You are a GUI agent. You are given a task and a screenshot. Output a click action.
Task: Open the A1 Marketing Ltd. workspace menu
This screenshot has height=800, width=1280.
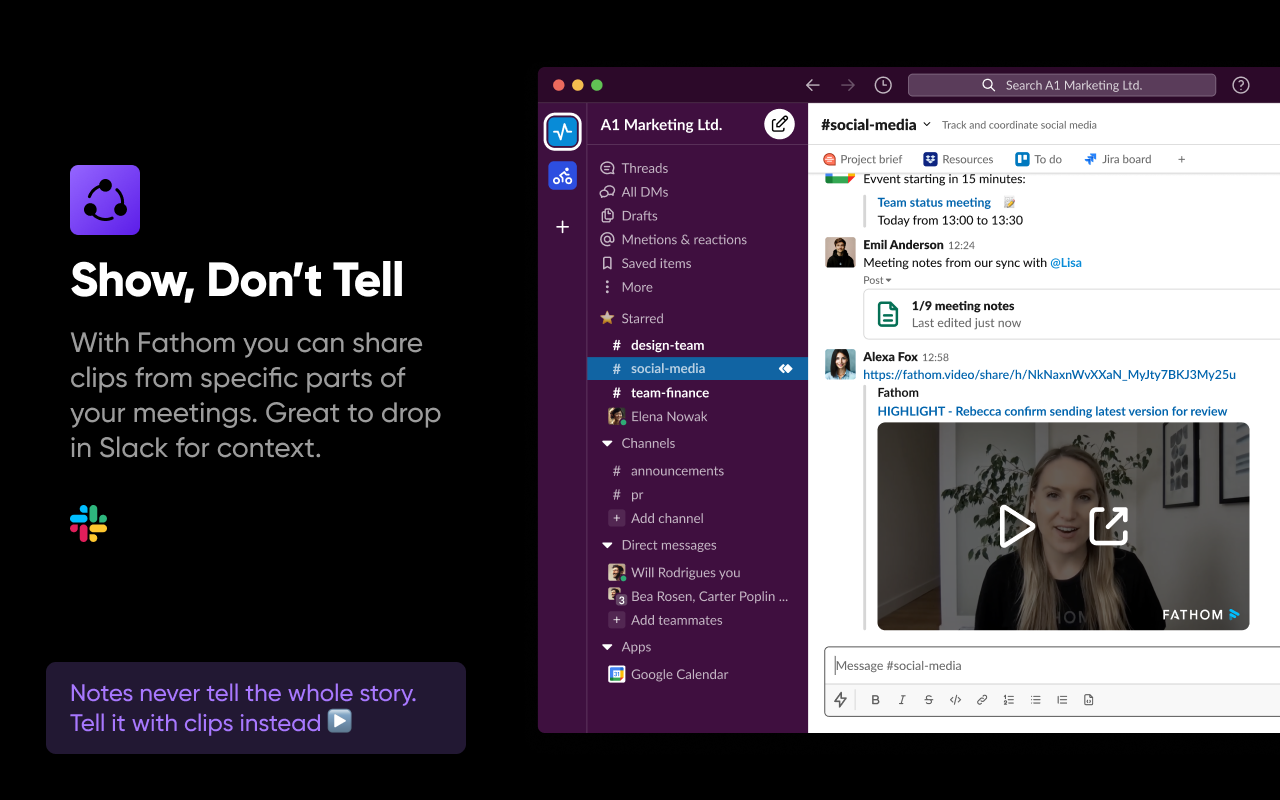click(x=661, y=125)
